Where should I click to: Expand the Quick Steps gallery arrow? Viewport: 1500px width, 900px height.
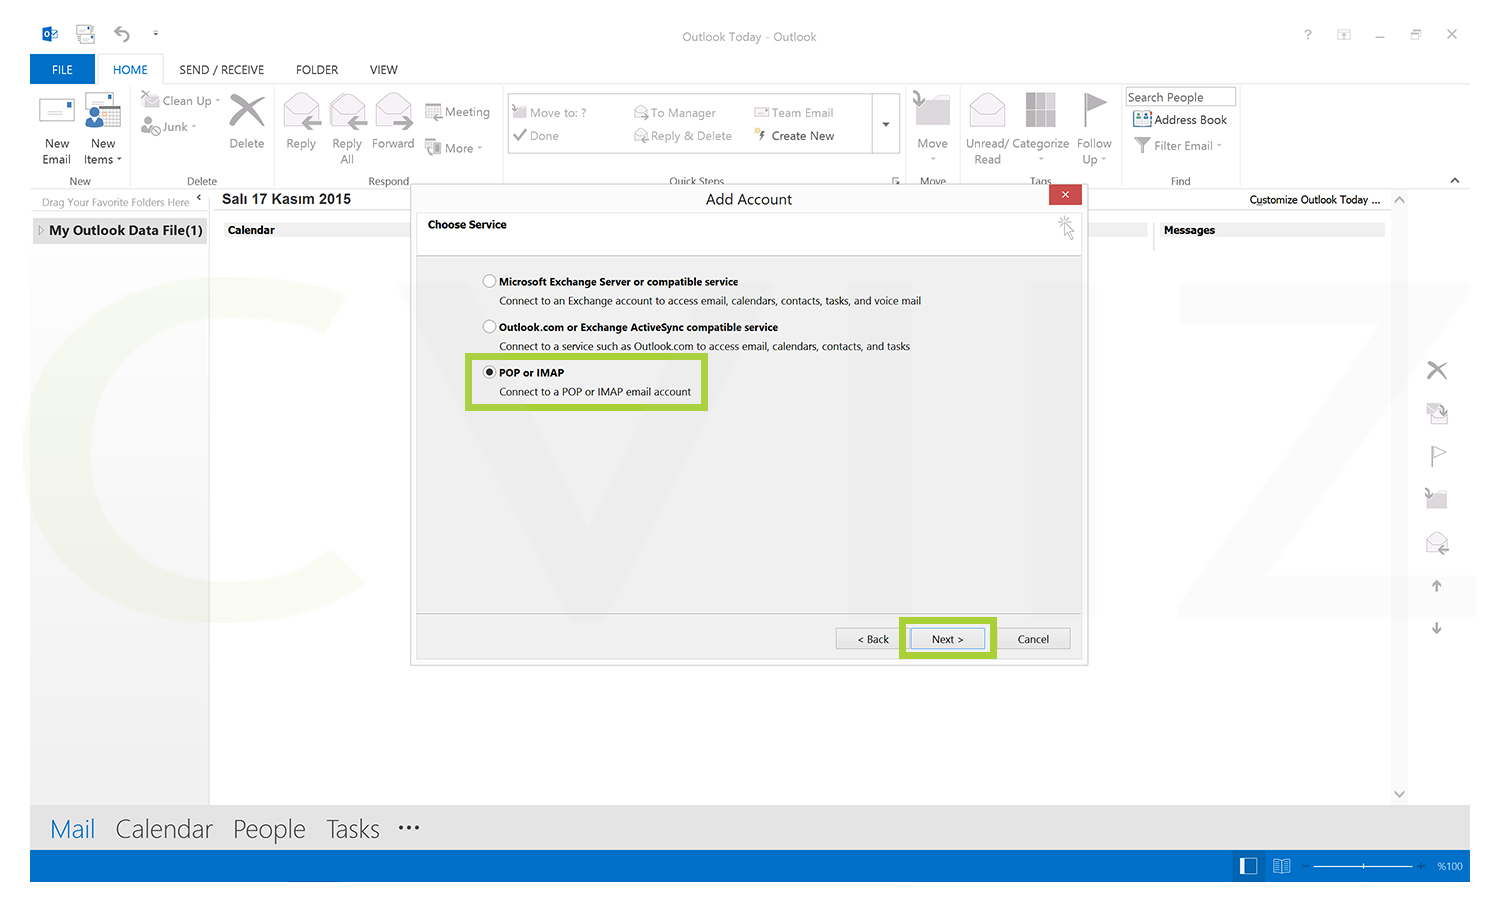click(x=886, y=124)
